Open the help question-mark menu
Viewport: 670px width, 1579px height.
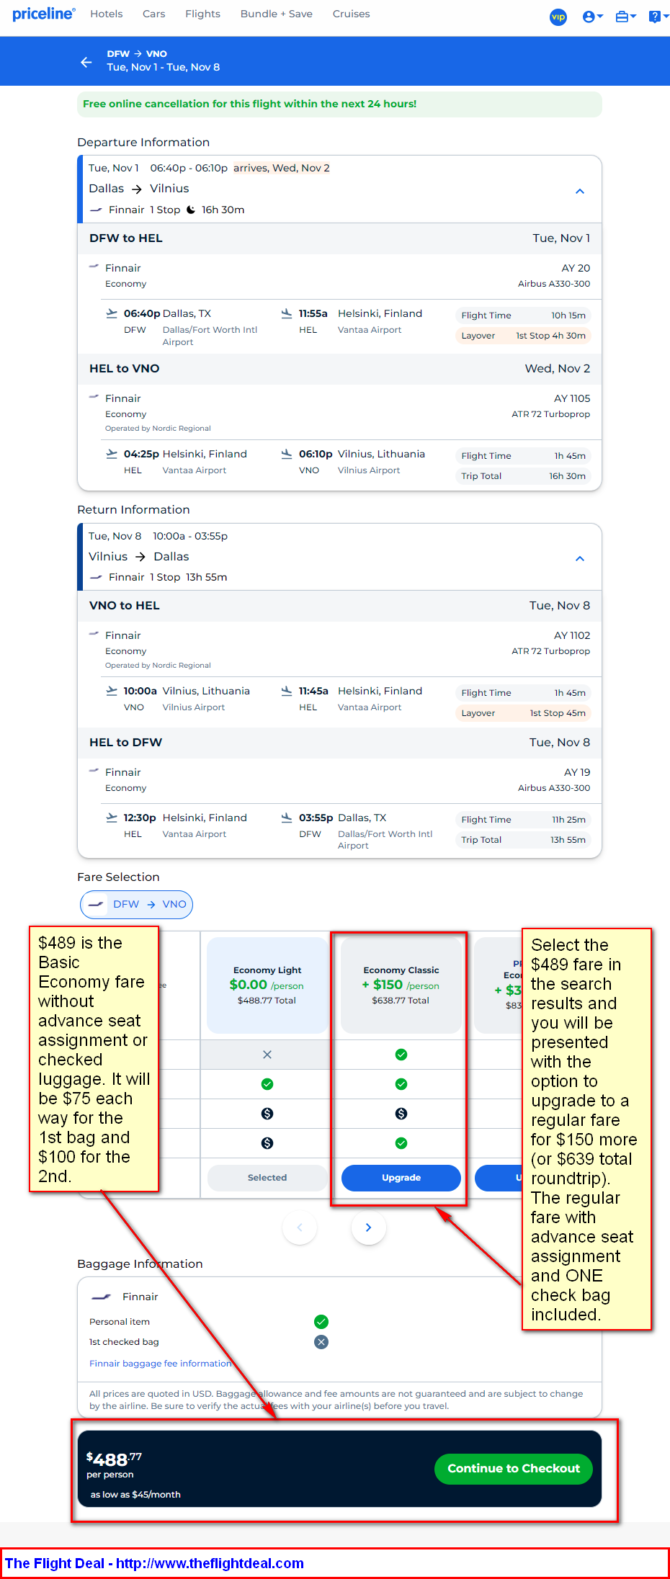coord(657,16)
